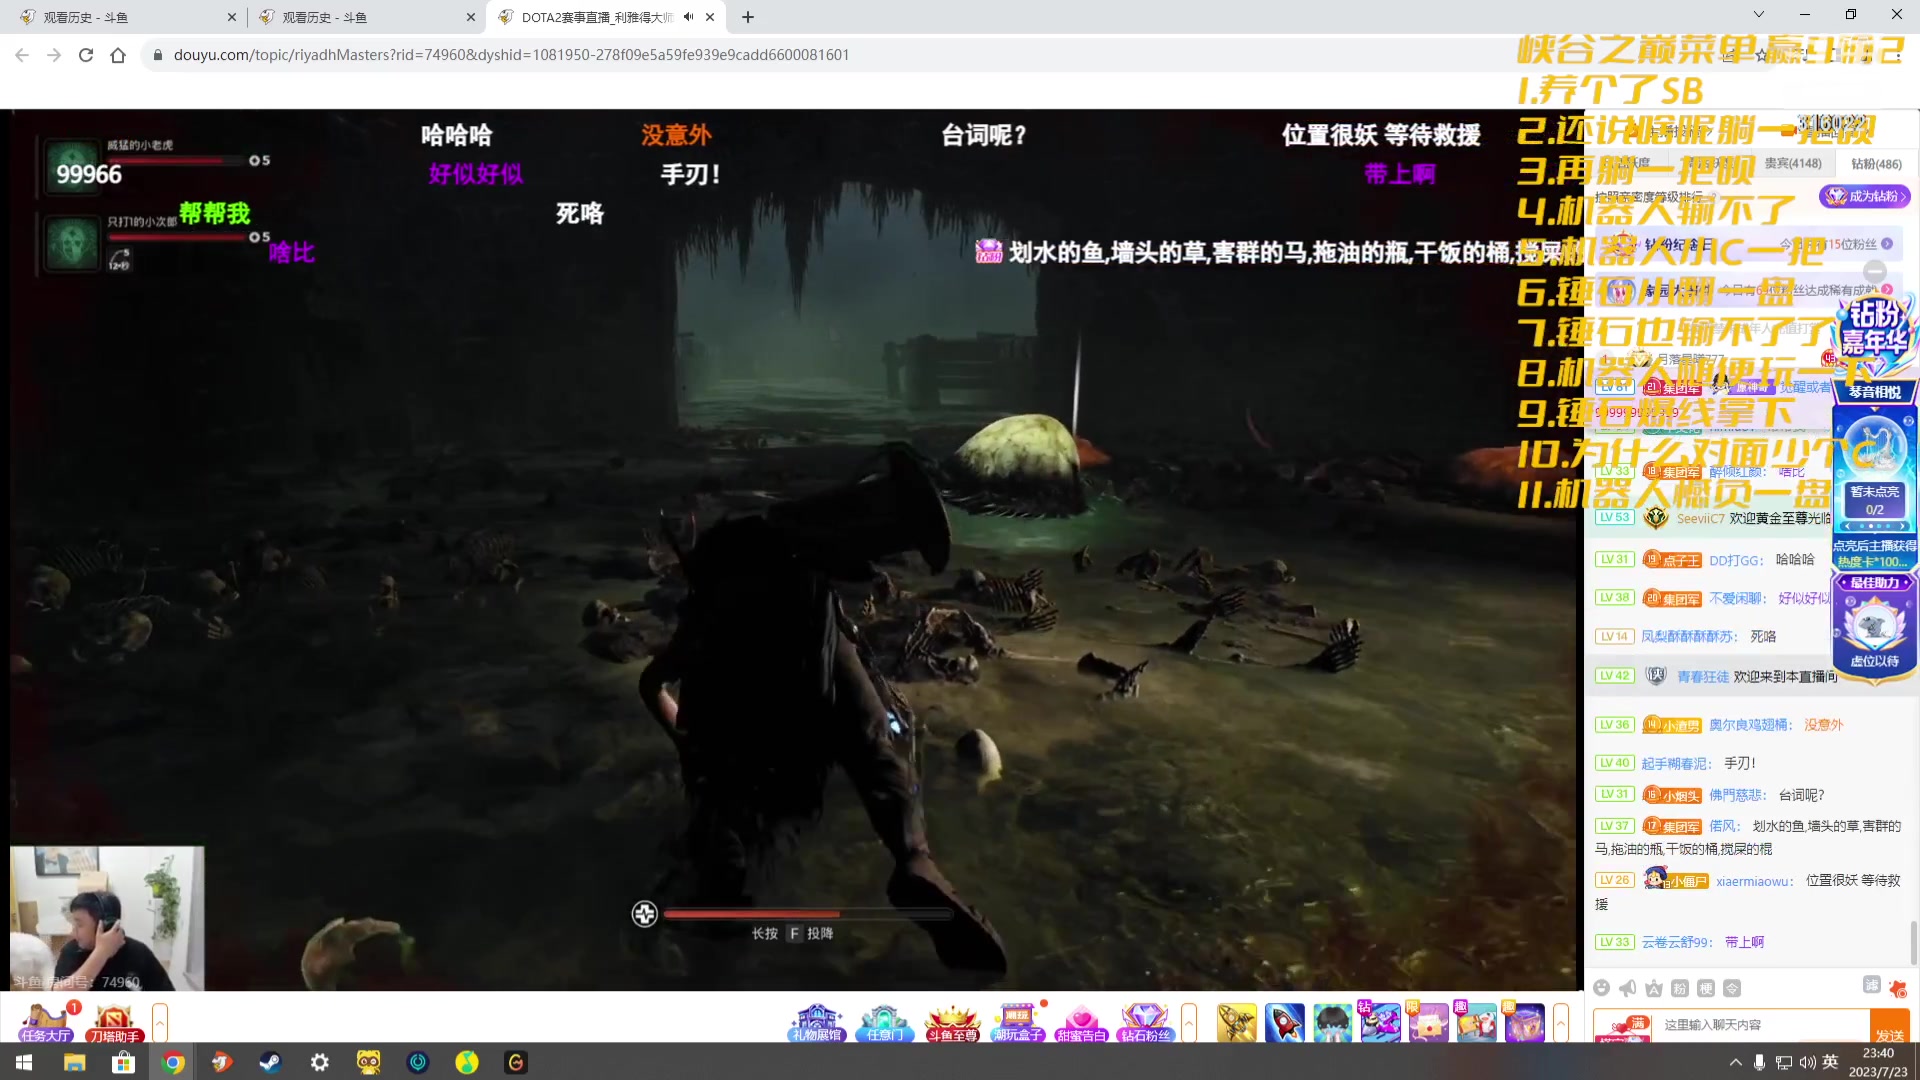Collapse the 钻粉嘉年华 side widget
Image resolution: width=1920 pixels, height=1080 pixels.
click(1875, 271)
